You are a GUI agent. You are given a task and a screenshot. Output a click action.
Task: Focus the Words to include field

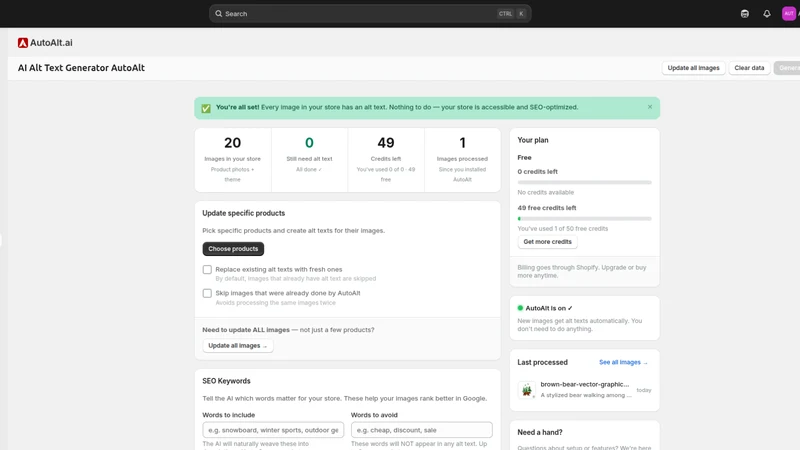coord(273,430)
